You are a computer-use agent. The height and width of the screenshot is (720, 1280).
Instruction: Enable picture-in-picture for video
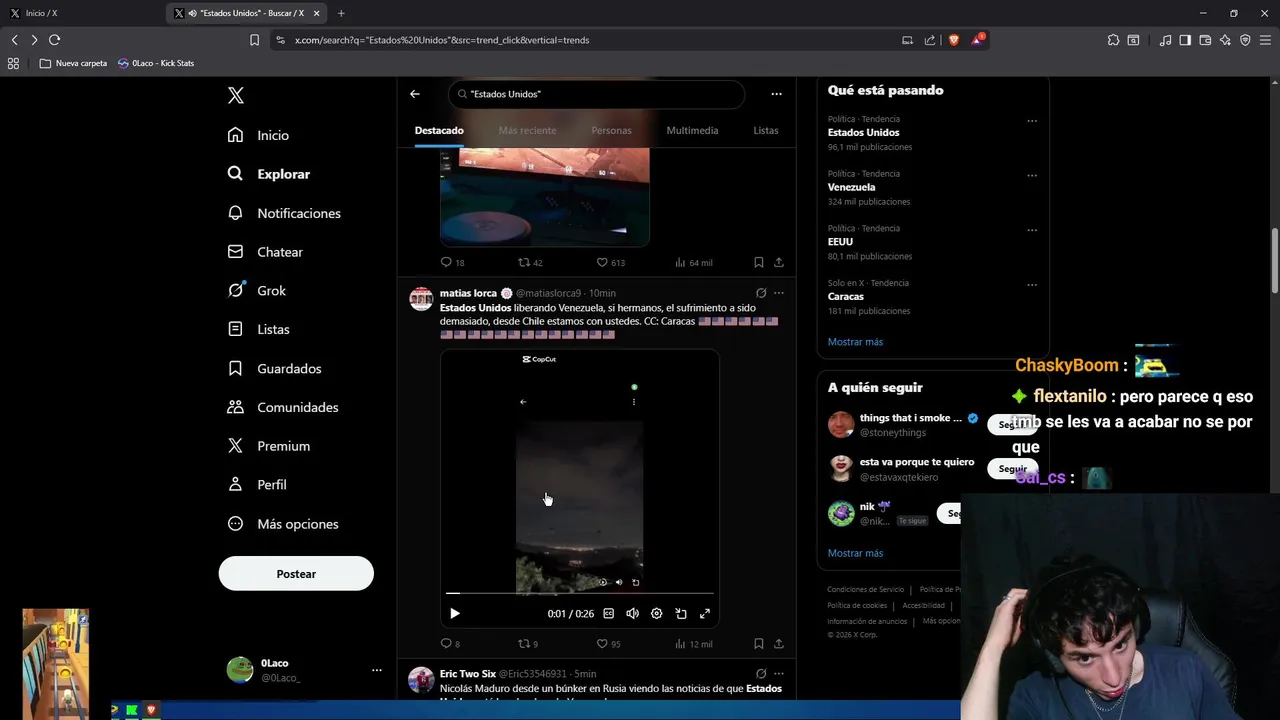coord(681,614)
